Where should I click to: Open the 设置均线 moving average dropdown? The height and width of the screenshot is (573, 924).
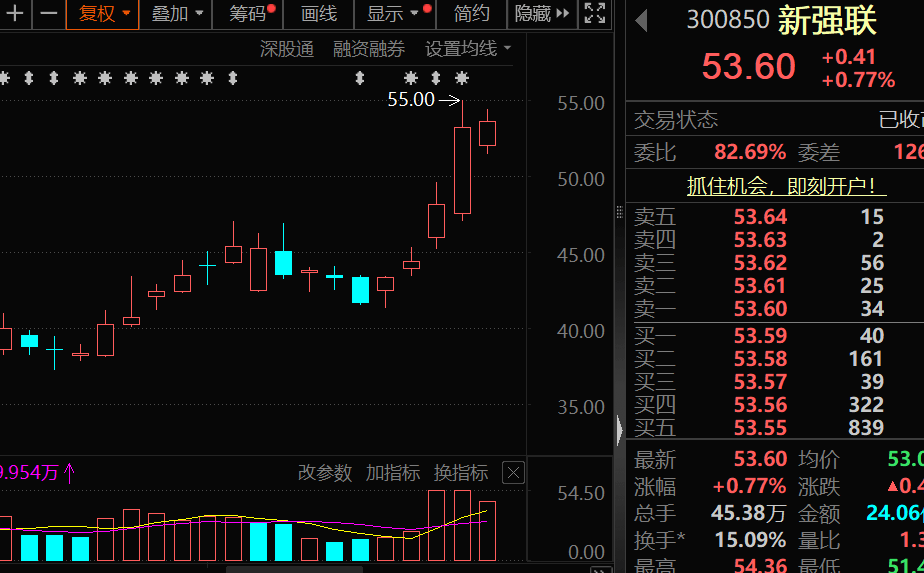[467, 49]
